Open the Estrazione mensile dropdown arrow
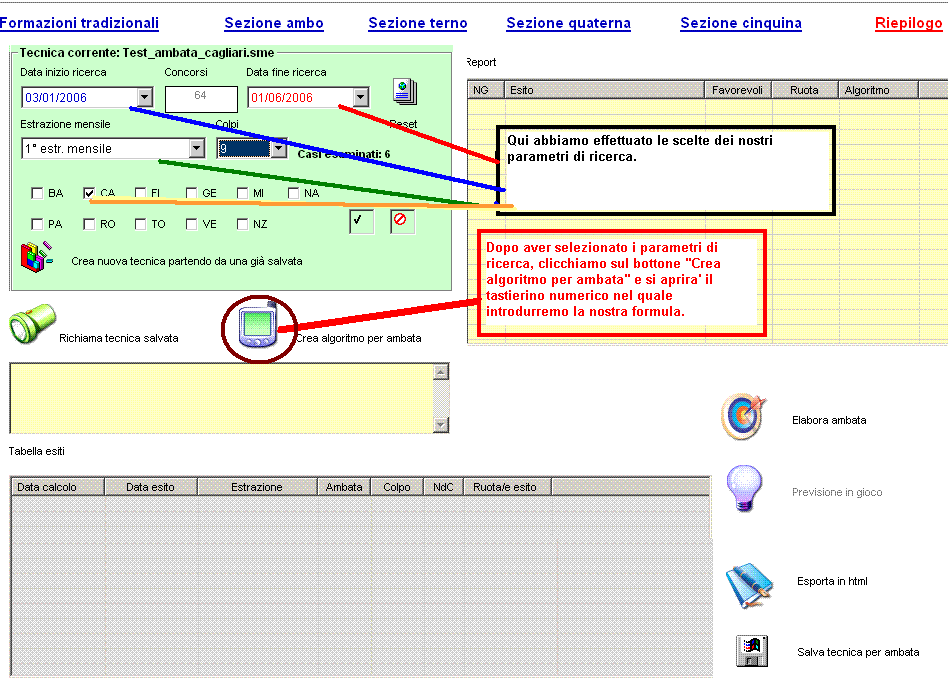950x678 pixels. (x=196, y=148)
